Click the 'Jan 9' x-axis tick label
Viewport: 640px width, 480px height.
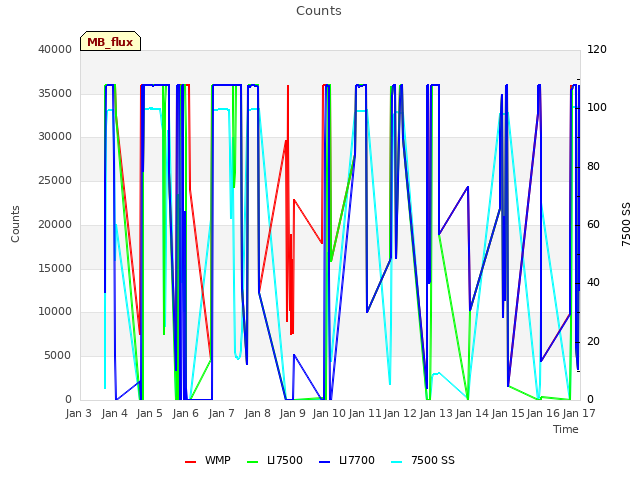pos(293,413)
